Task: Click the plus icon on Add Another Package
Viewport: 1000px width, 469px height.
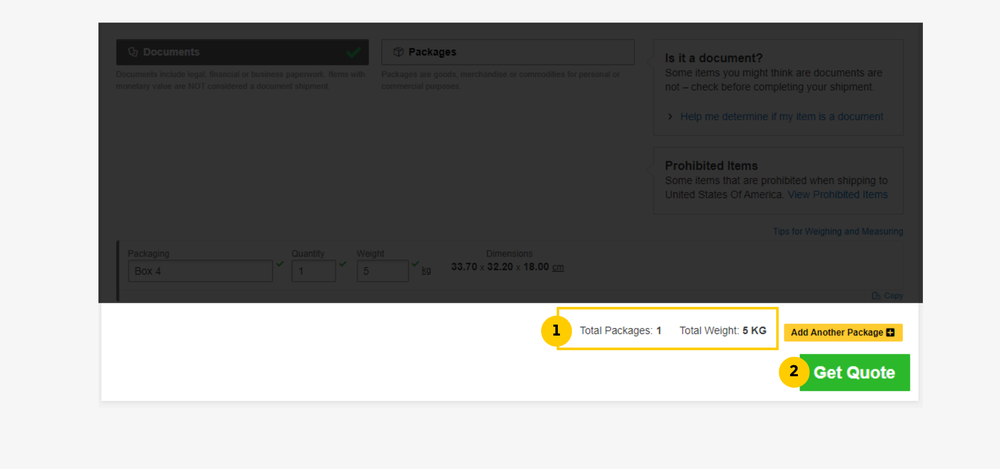Action: coord(890,332)
